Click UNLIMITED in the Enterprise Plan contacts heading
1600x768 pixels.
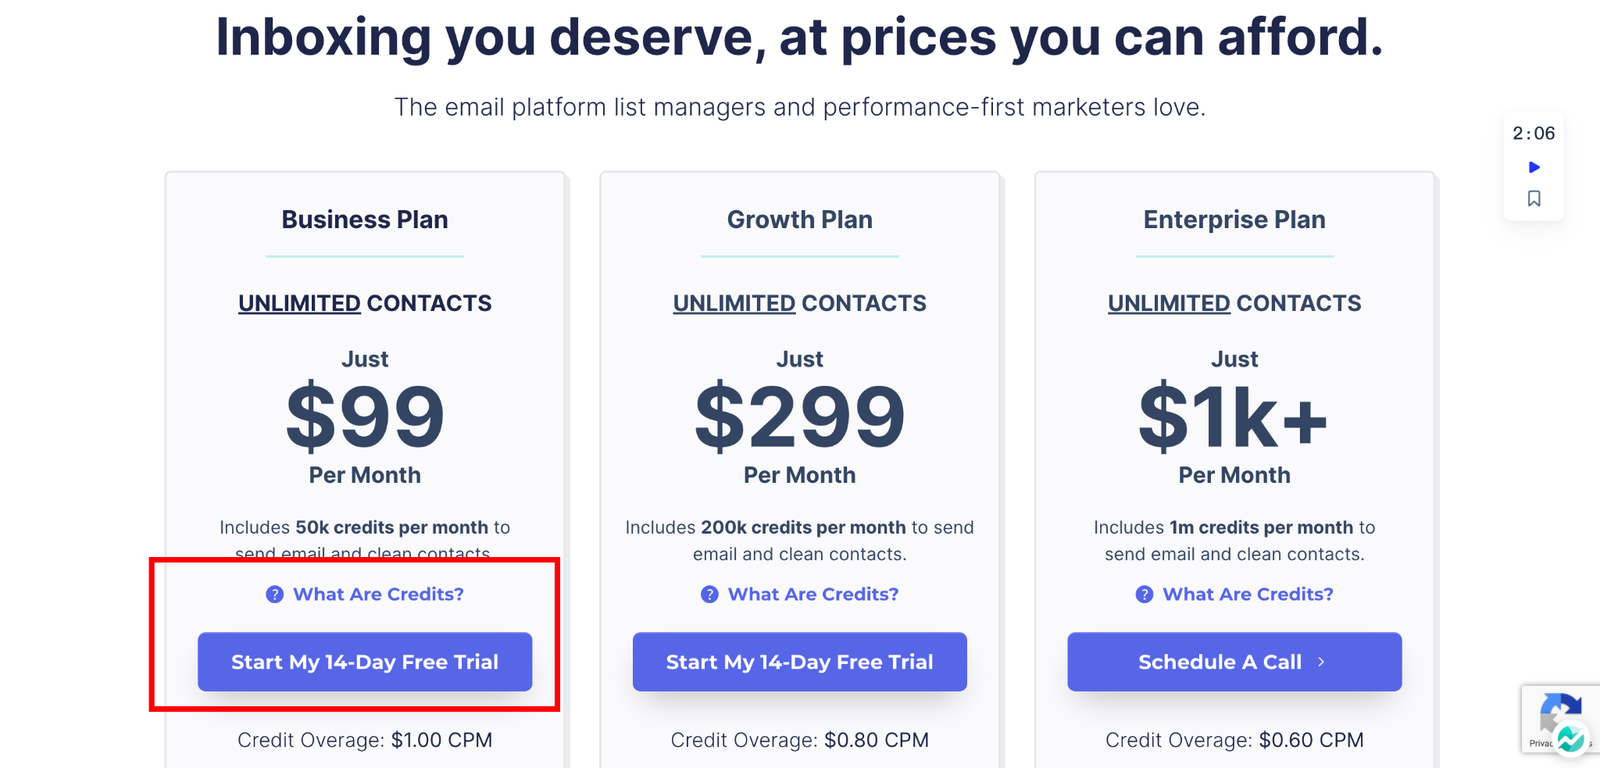click(1169, 303)
